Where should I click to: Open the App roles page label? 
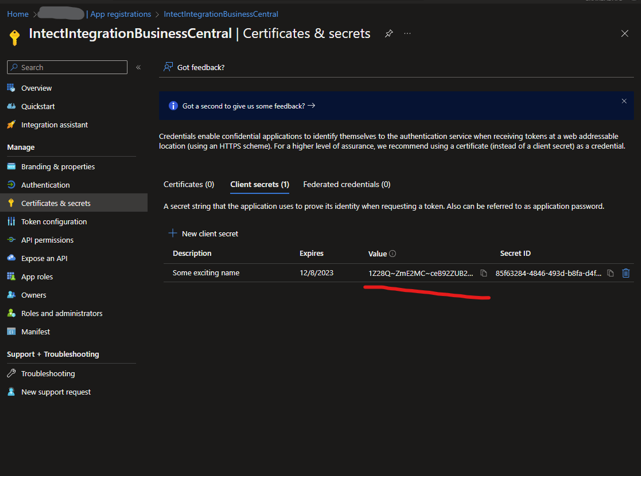(37, 277)
